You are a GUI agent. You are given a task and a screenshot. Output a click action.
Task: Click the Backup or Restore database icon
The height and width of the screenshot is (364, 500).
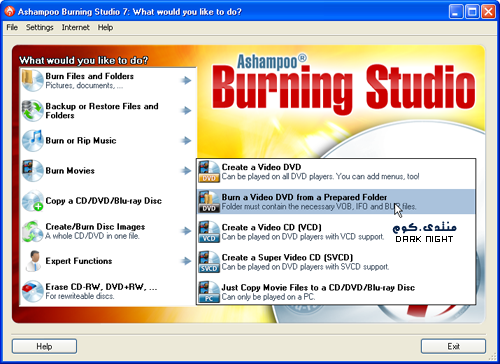coord(33,111)
